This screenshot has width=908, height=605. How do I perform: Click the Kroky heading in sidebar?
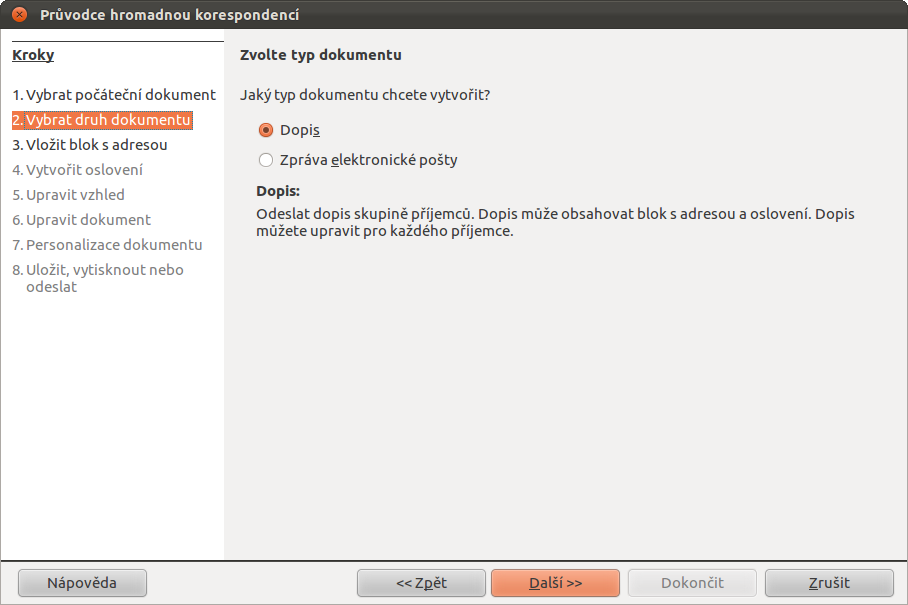(33, 55)
